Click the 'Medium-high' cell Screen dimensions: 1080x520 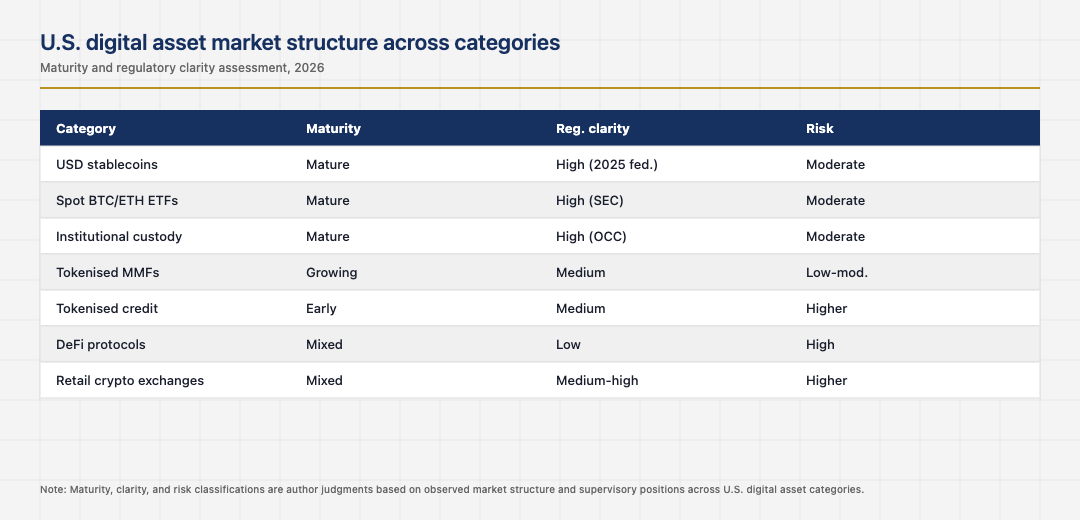(x=597, y=380)
